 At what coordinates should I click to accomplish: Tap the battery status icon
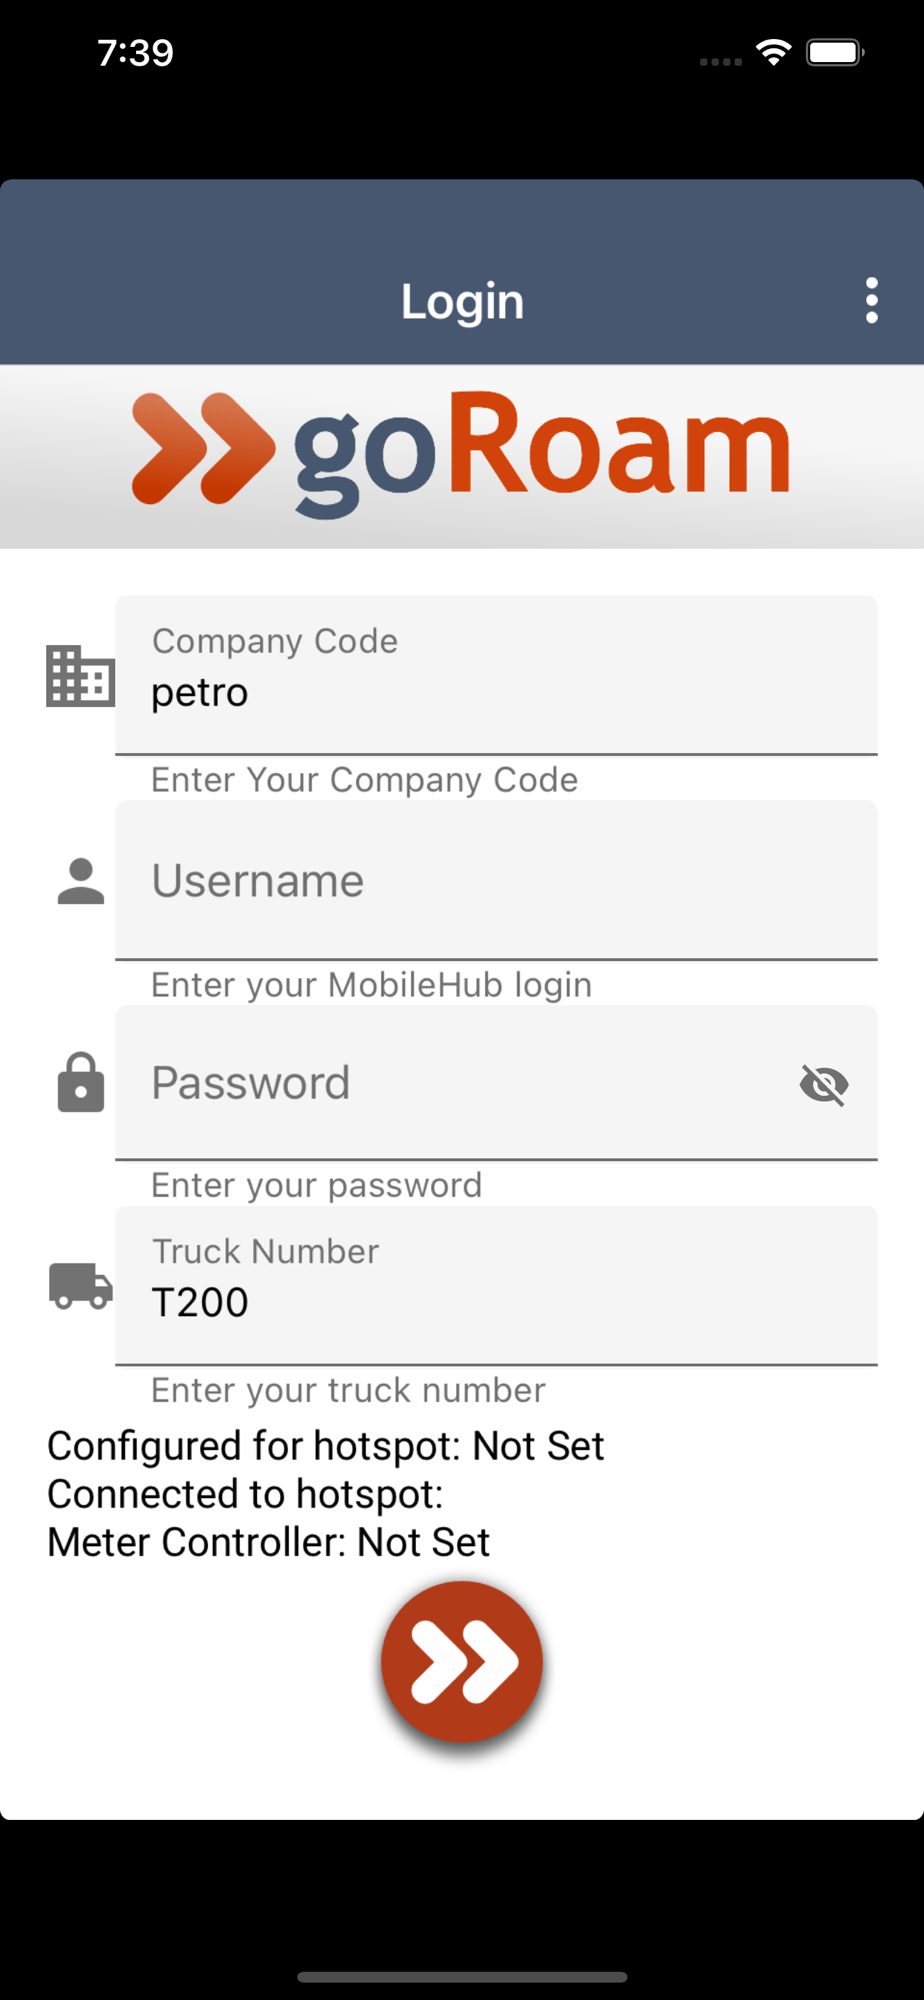coord(835,52)
